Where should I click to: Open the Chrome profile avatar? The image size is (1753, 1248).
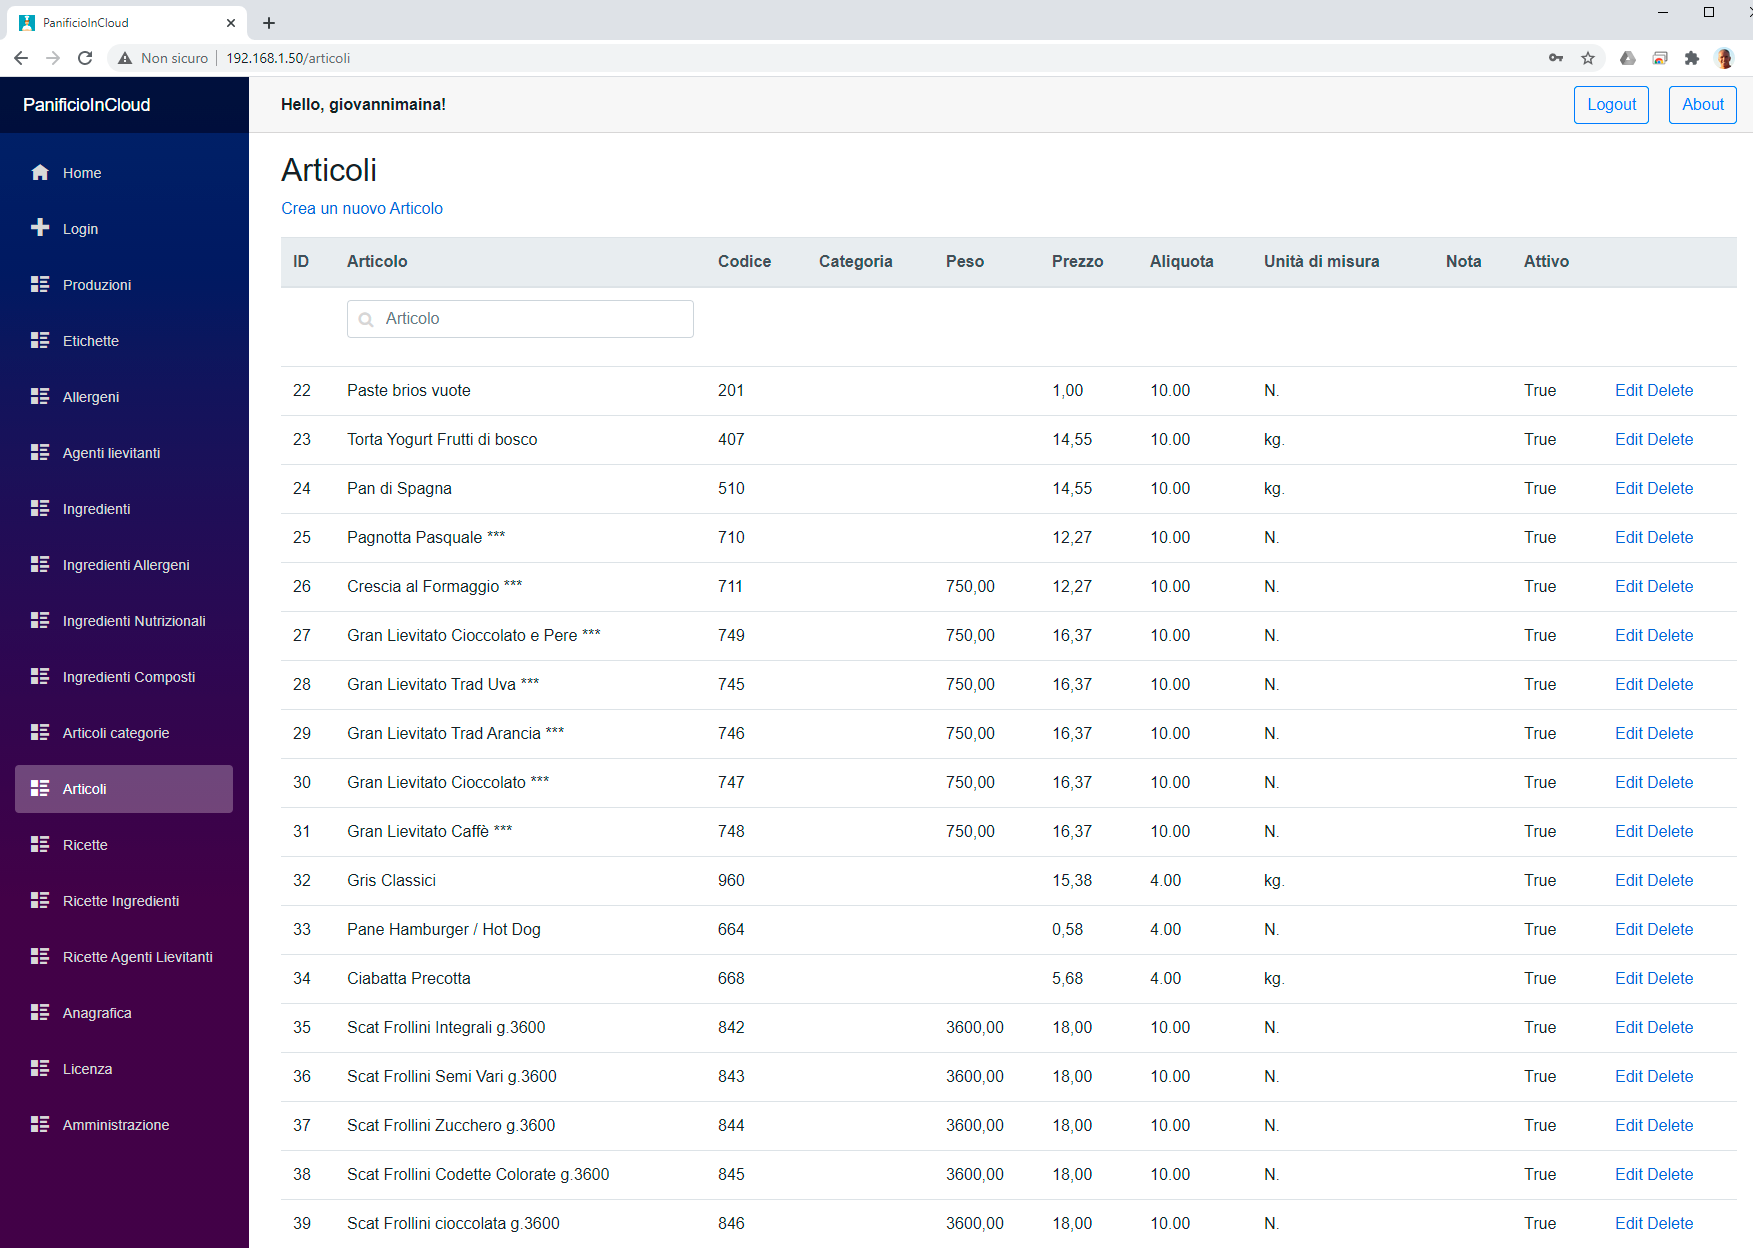pyautogui.click(x=1724, y=58)
